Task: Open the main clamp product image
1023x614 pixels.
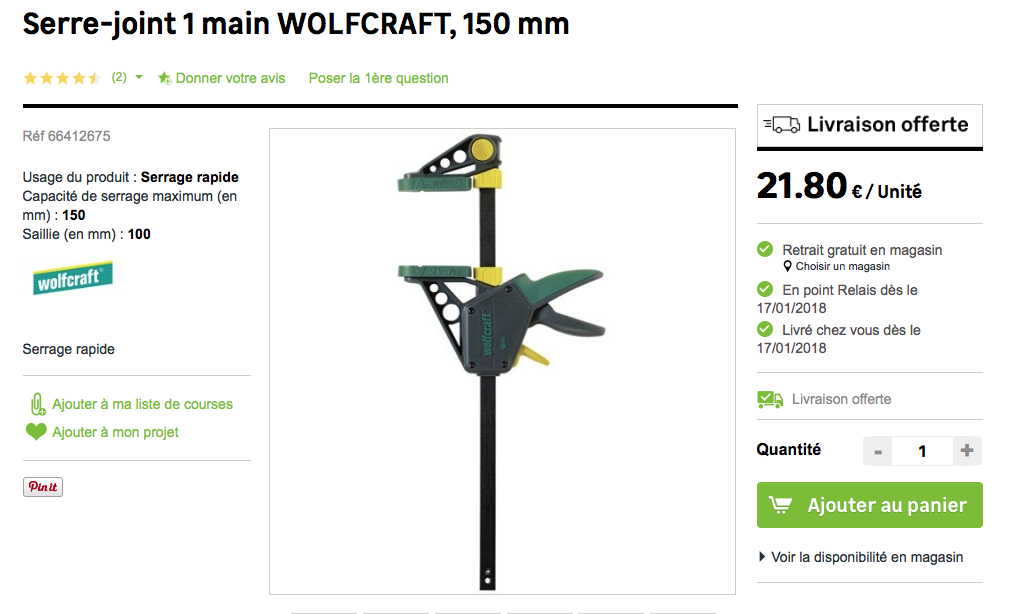Action: pyautogui.click(x=502, y=361)
